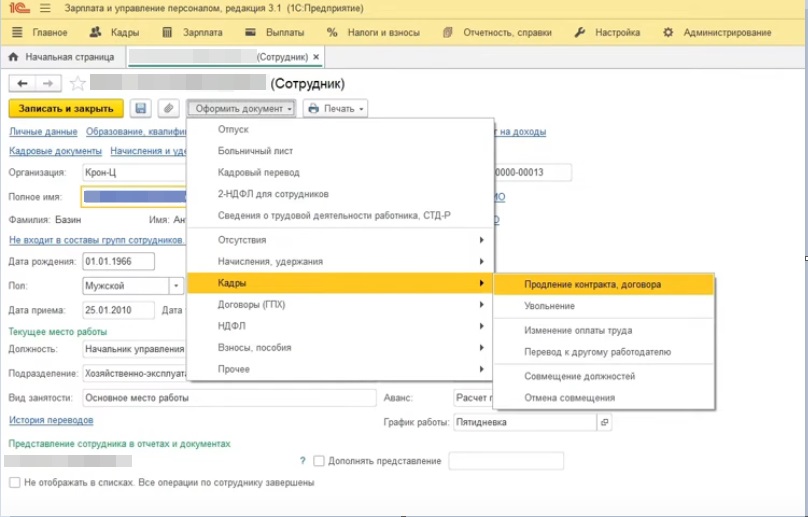Viewport: 808px width, 517px height.
Task: Open the Администрирование gear section
Action: (722, 32)
